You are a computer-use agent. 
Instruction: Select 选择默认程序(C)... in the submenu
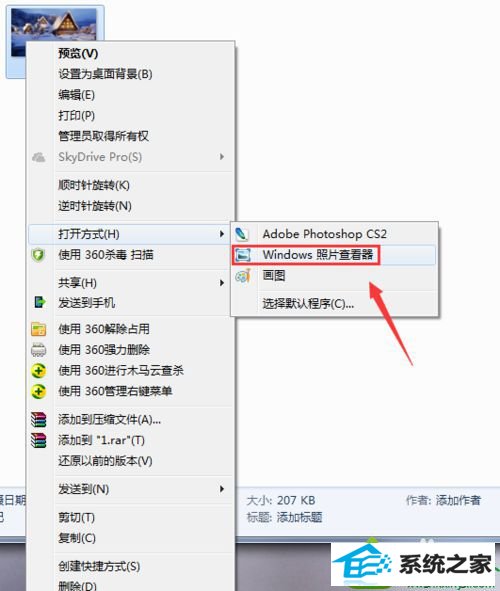pyautogui.click(x=308, y=303)
